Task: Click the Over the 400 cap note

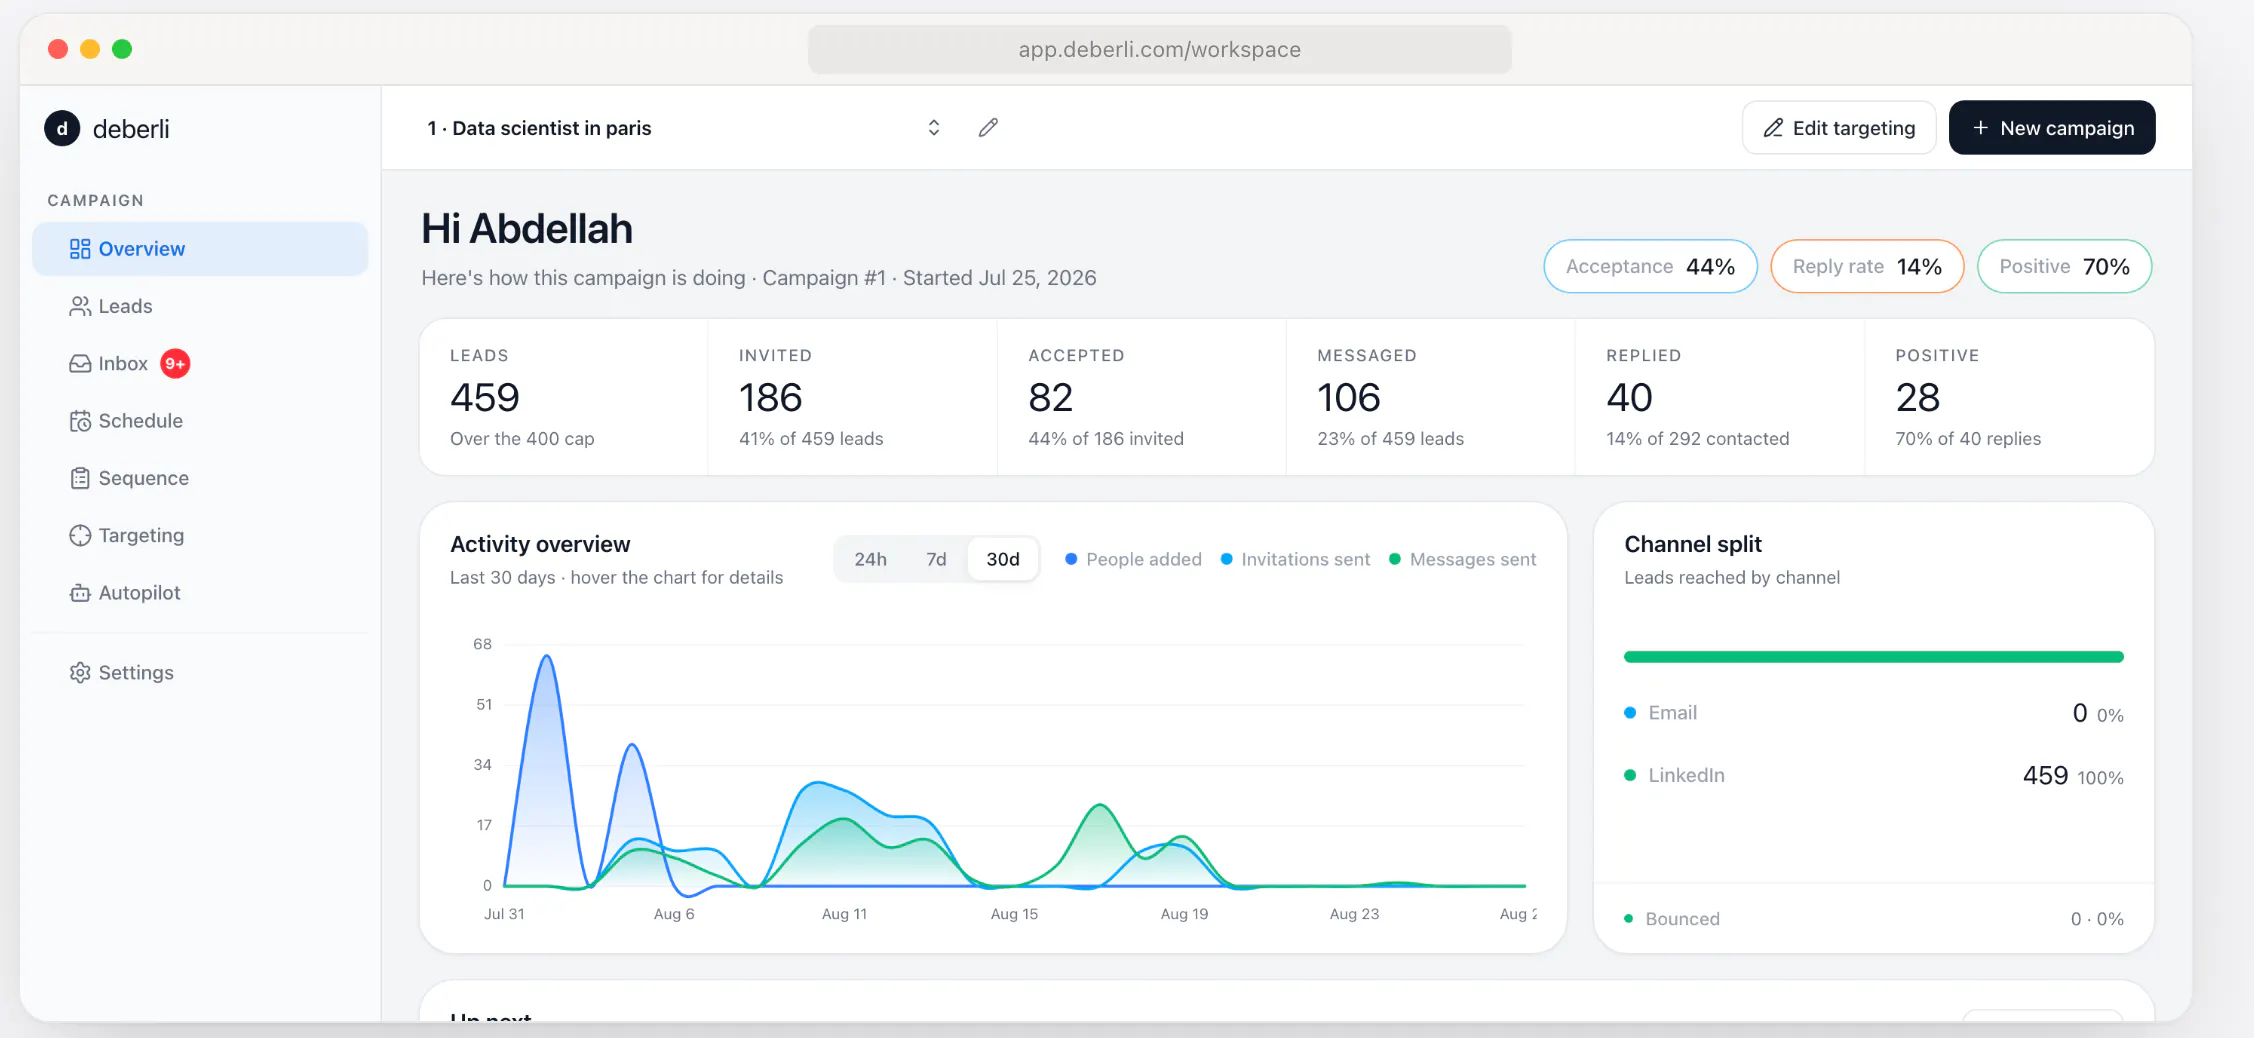Action: 522,439
